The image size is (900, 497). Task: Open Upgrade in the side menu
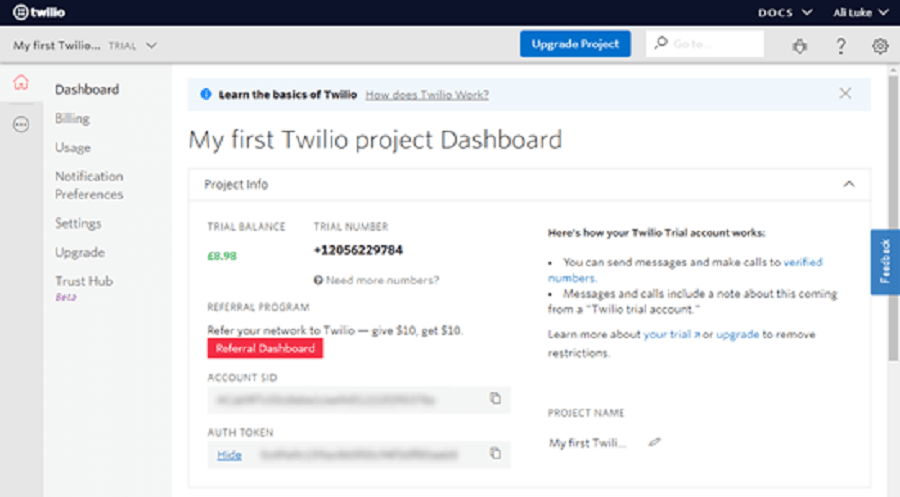(80, 253)
